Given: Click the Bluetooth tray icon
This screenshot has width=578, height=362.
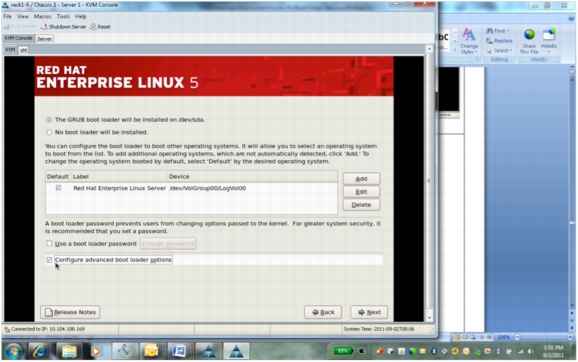Looking at the screenshot, I should tap(434, 351).
